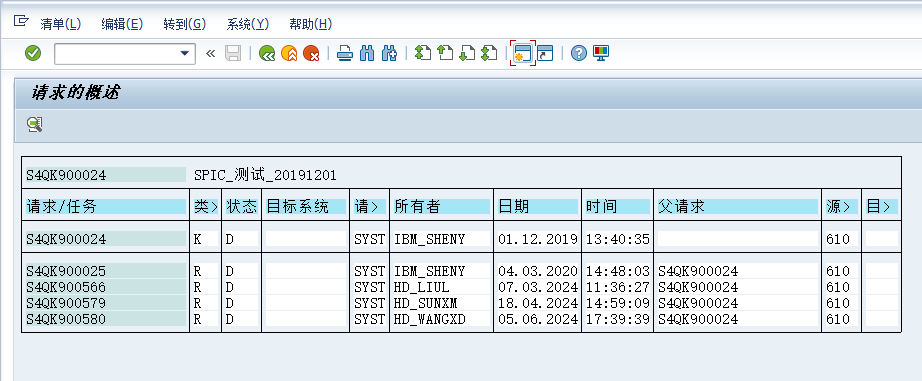
Task: Click date 04.03.2020
Action: point(538,271)
